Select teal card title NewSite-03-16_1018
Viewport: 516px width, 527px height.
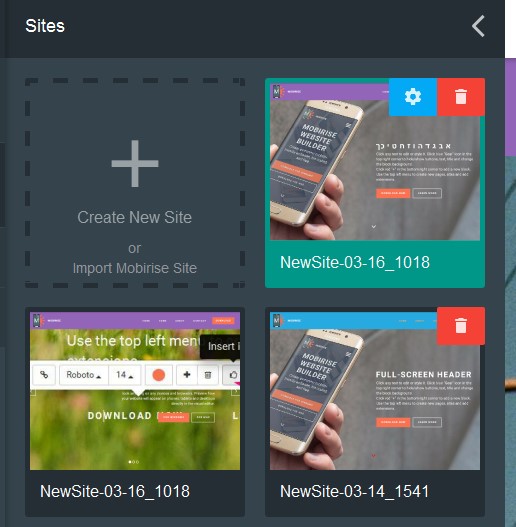click(355, 262)
